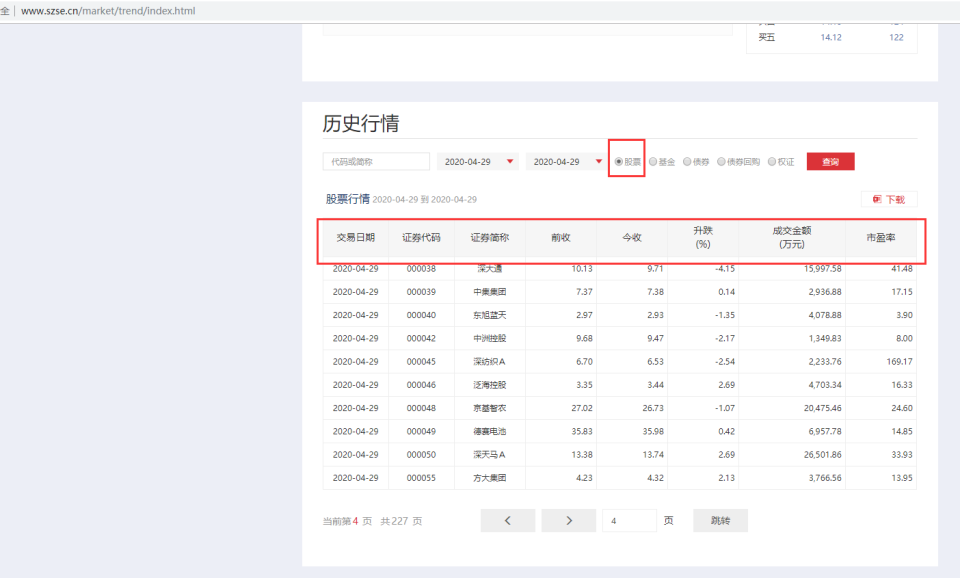The image size is (960, 578).
Task: Click the 升跌(%) column header
Action: [703, 238]
